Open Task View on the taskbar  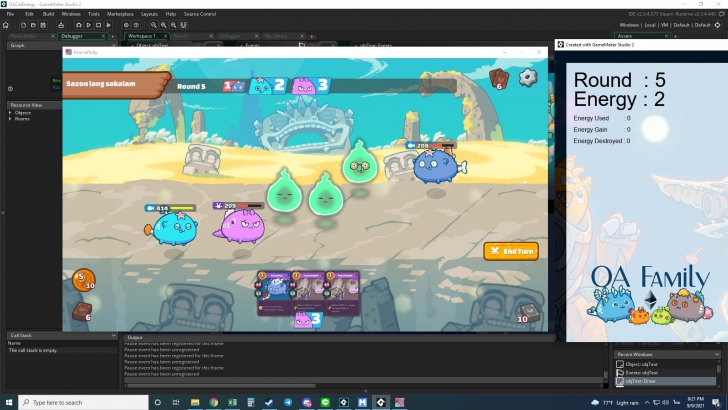pyautogui.click(x=176, y=402)
